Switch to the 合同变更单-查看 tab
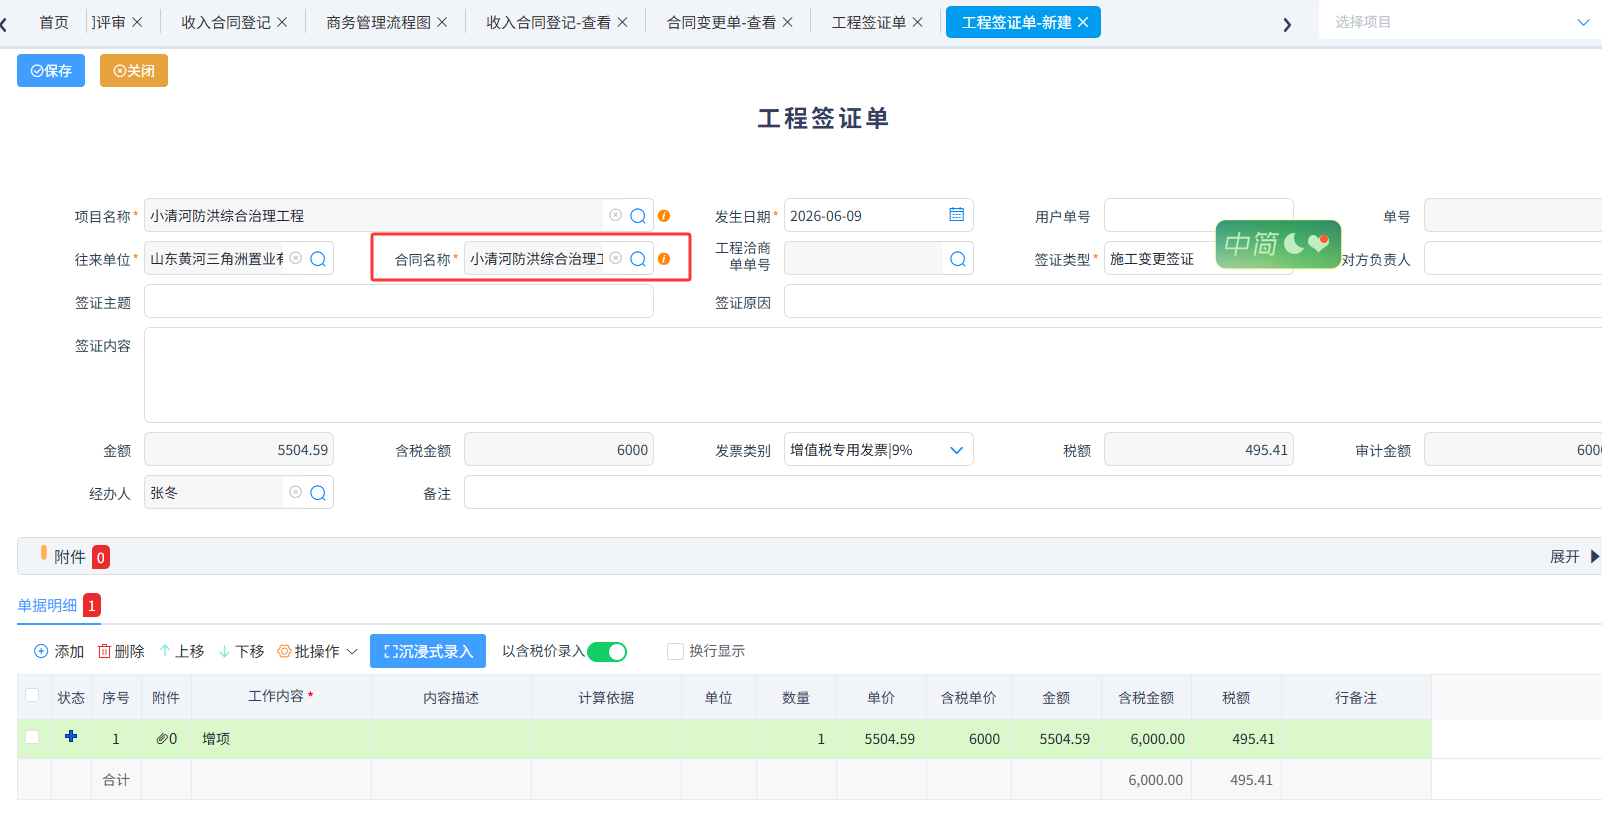This screenshot has width=1602, height=826. 721,22
